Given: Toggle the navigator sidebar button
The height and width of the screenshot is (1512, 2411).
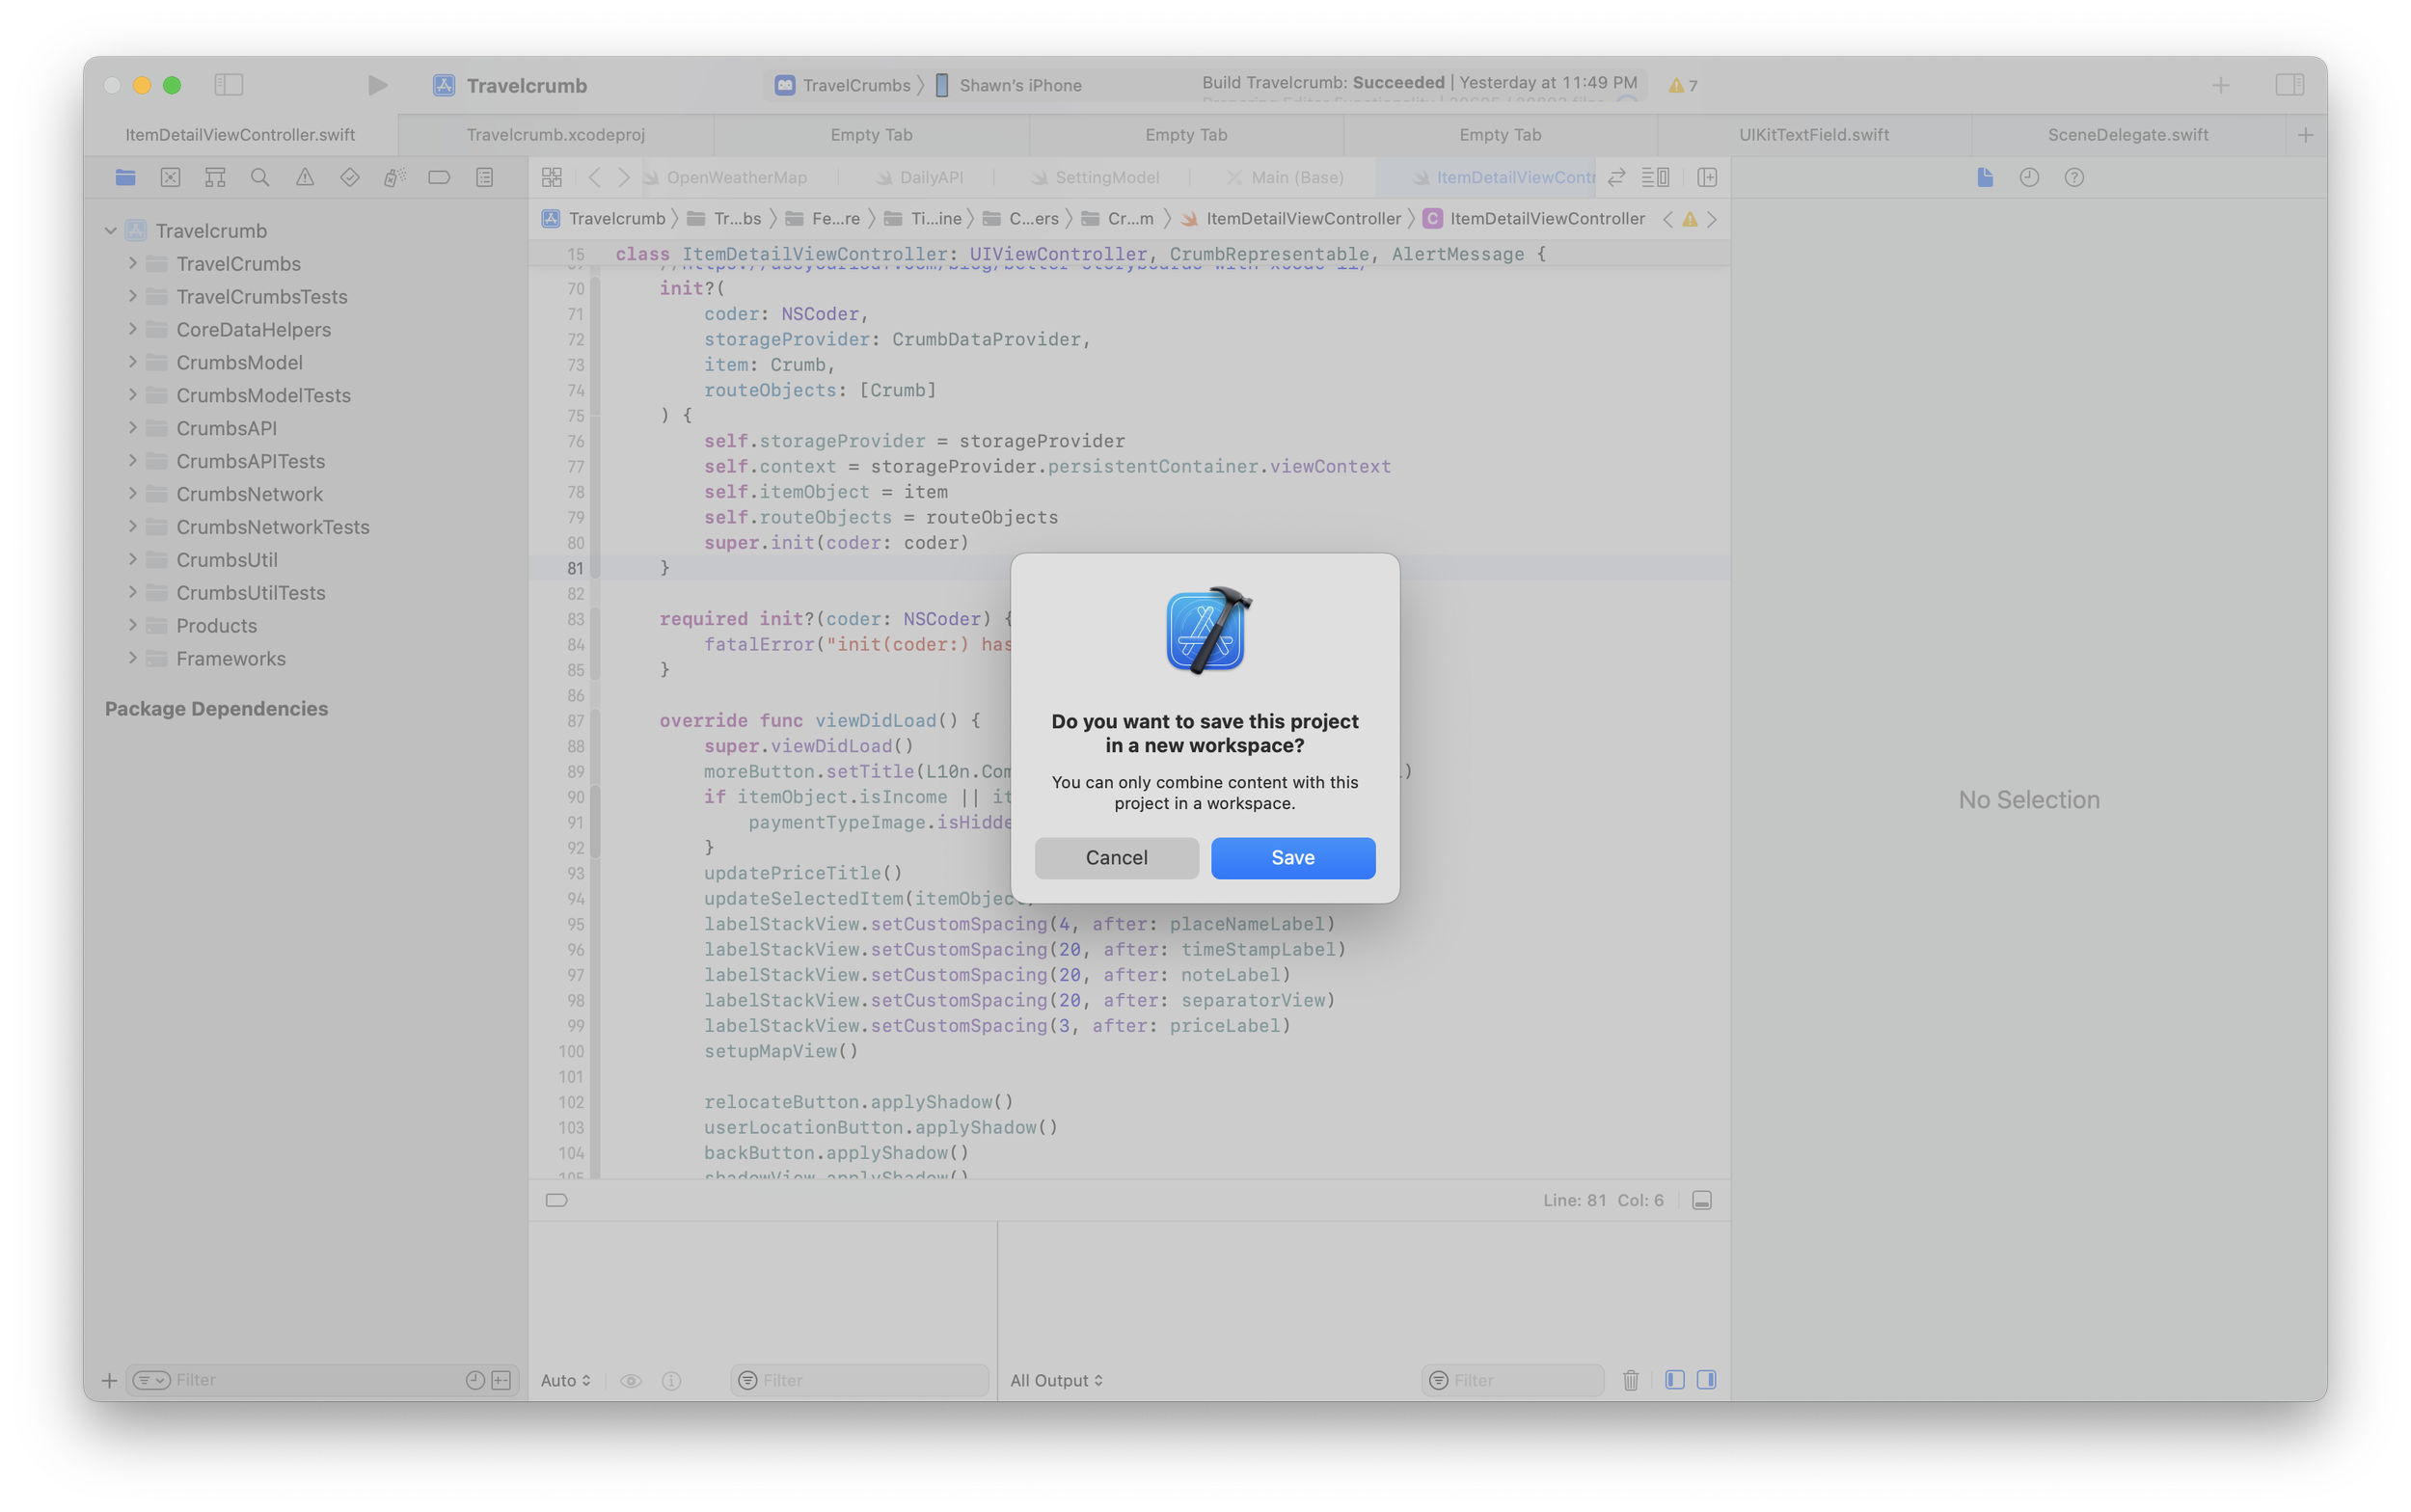Looking at the screenshot, I should [229, 85].
